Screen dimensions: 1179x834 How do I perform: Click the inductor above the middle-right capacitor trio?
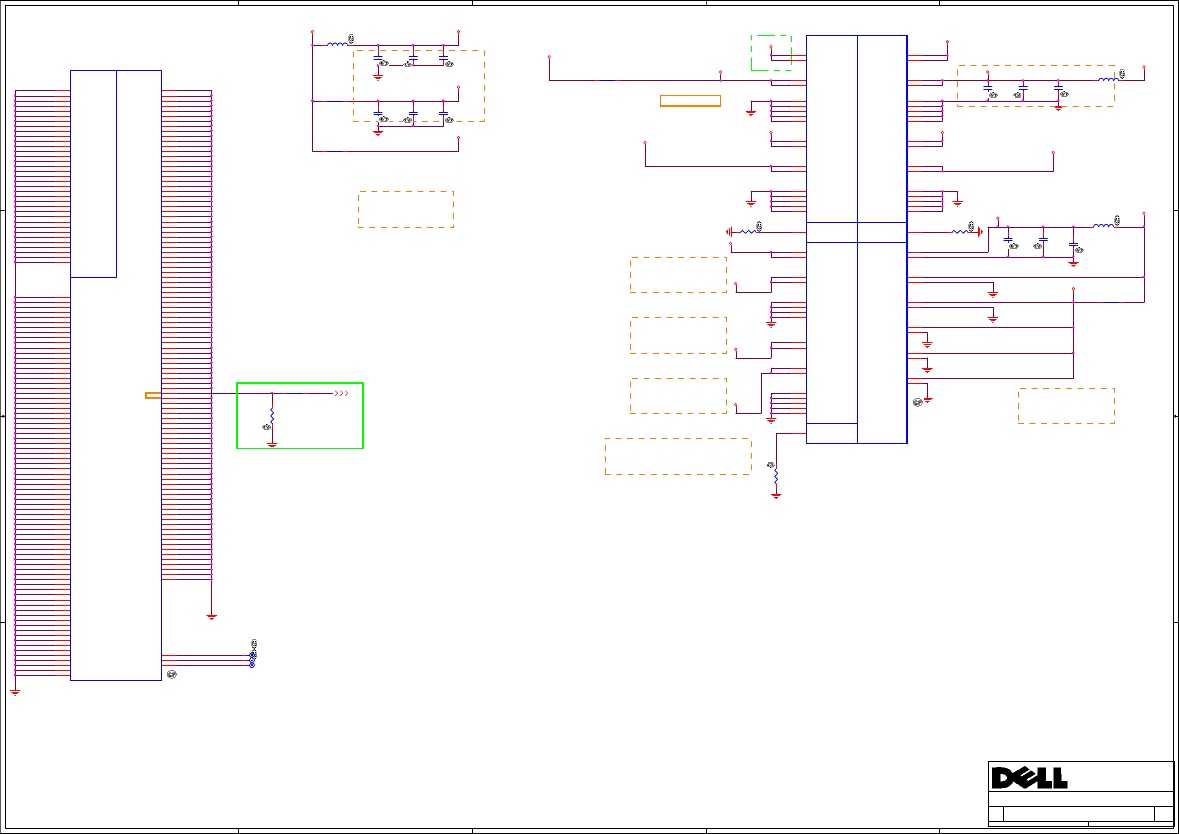pos(1103,226)
